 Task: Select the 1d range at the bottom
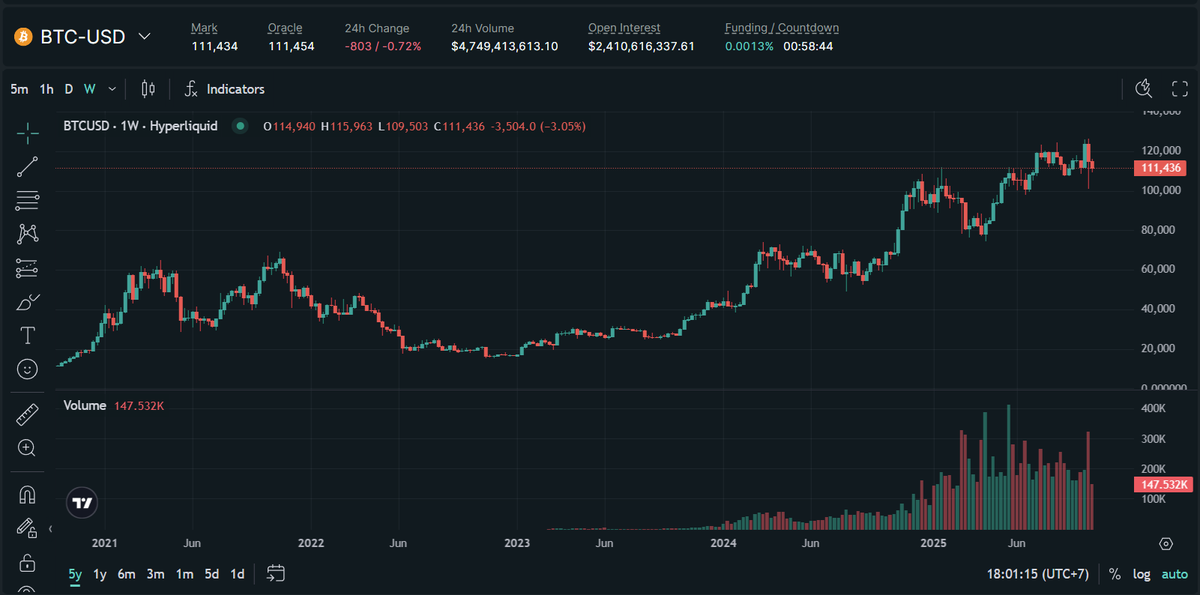pyautogui.click(x=237, y=574)
